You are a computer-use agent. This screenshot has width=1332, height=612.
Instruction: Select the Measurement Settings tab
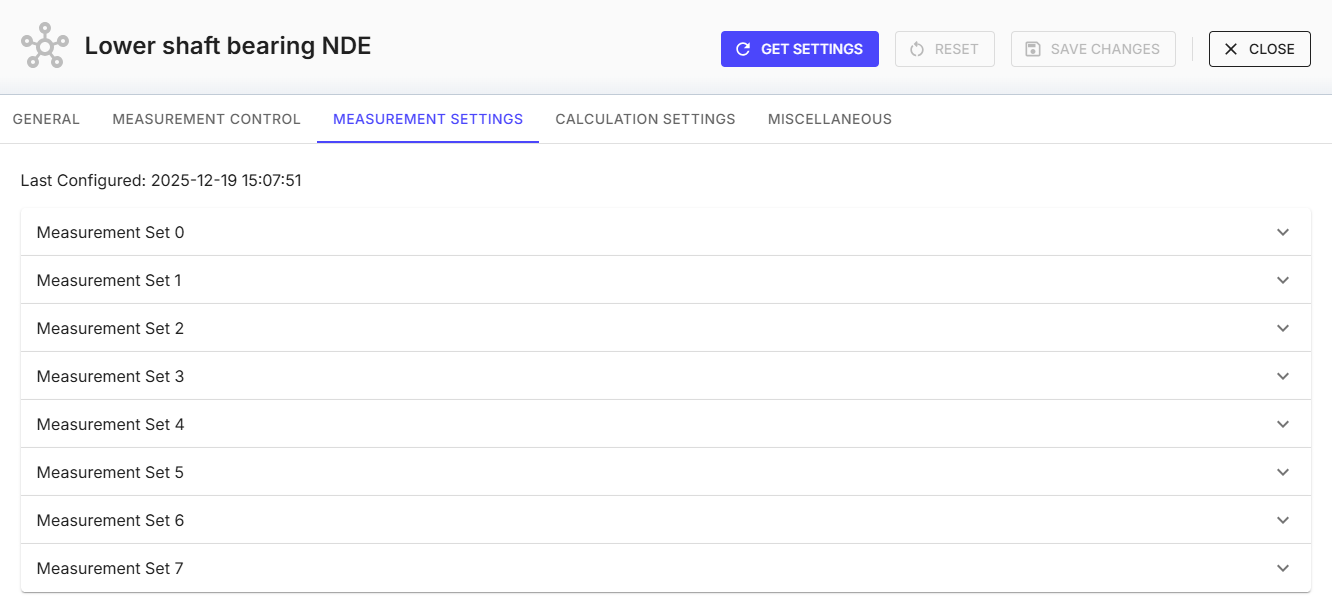[x=428, y=119]
